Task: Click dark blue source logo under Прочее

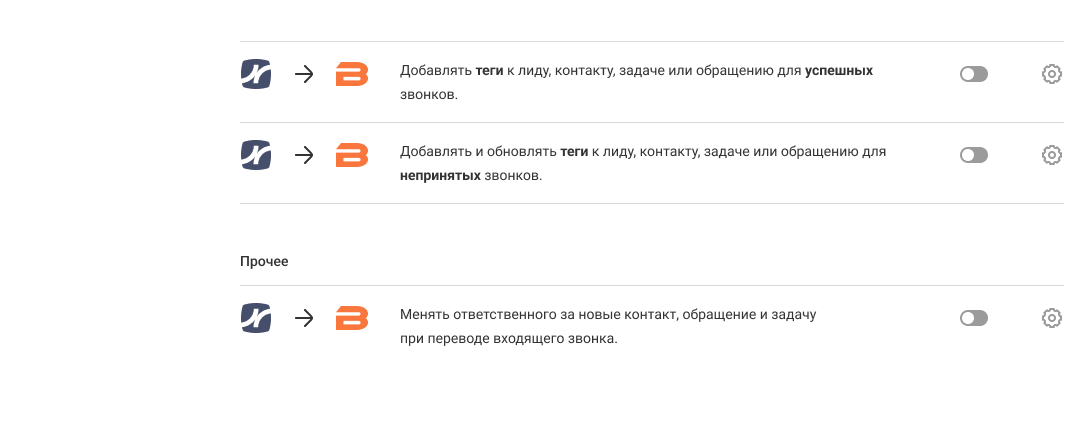Action: (x=257, y=318)
